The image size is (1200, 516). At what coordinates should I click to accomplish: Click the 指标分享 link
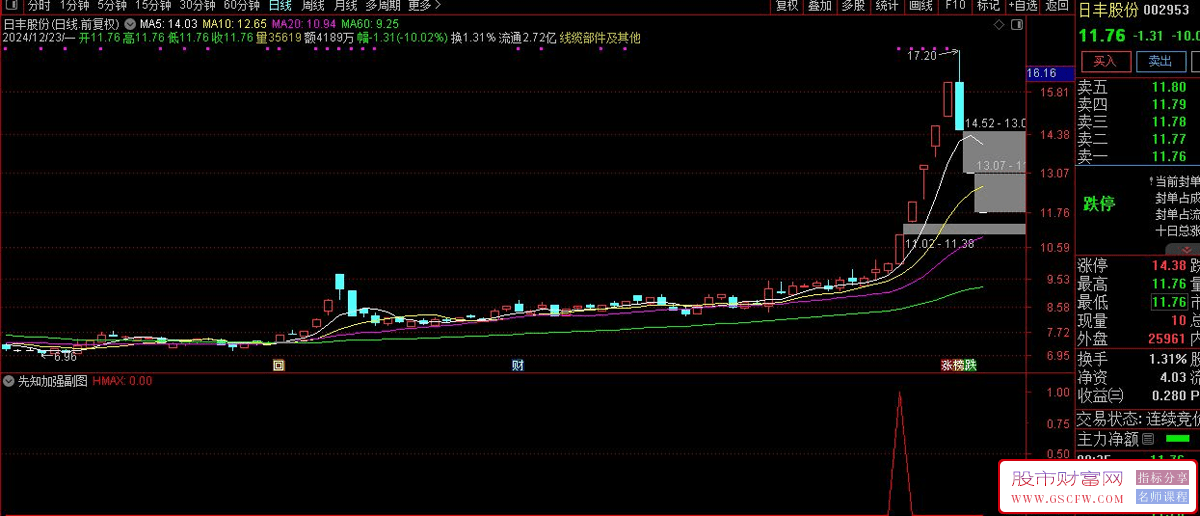1164,478
